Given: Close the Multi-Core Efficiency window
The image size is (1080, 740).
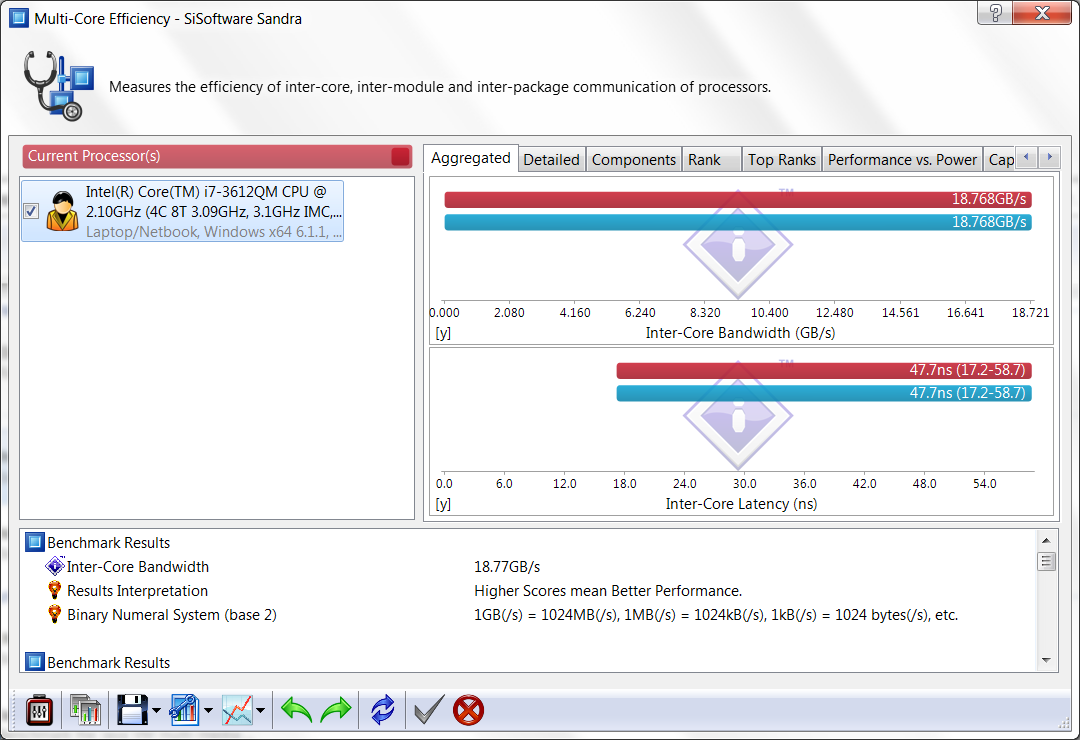Looking at the screenshot, I should (x=1042, y=12).
